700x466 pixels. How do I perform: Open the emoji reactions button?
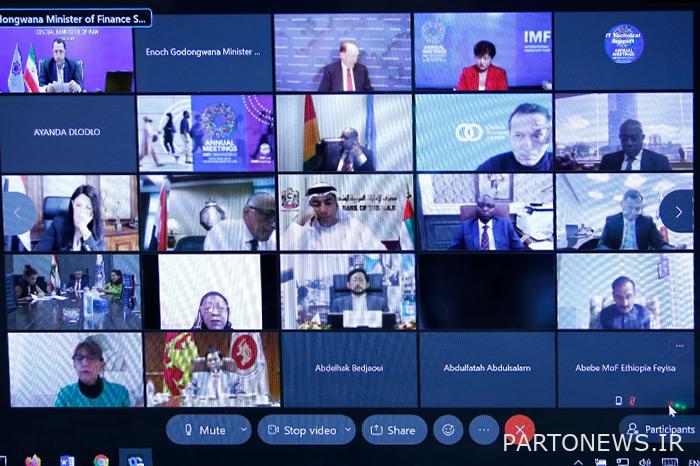coord(448,430)
